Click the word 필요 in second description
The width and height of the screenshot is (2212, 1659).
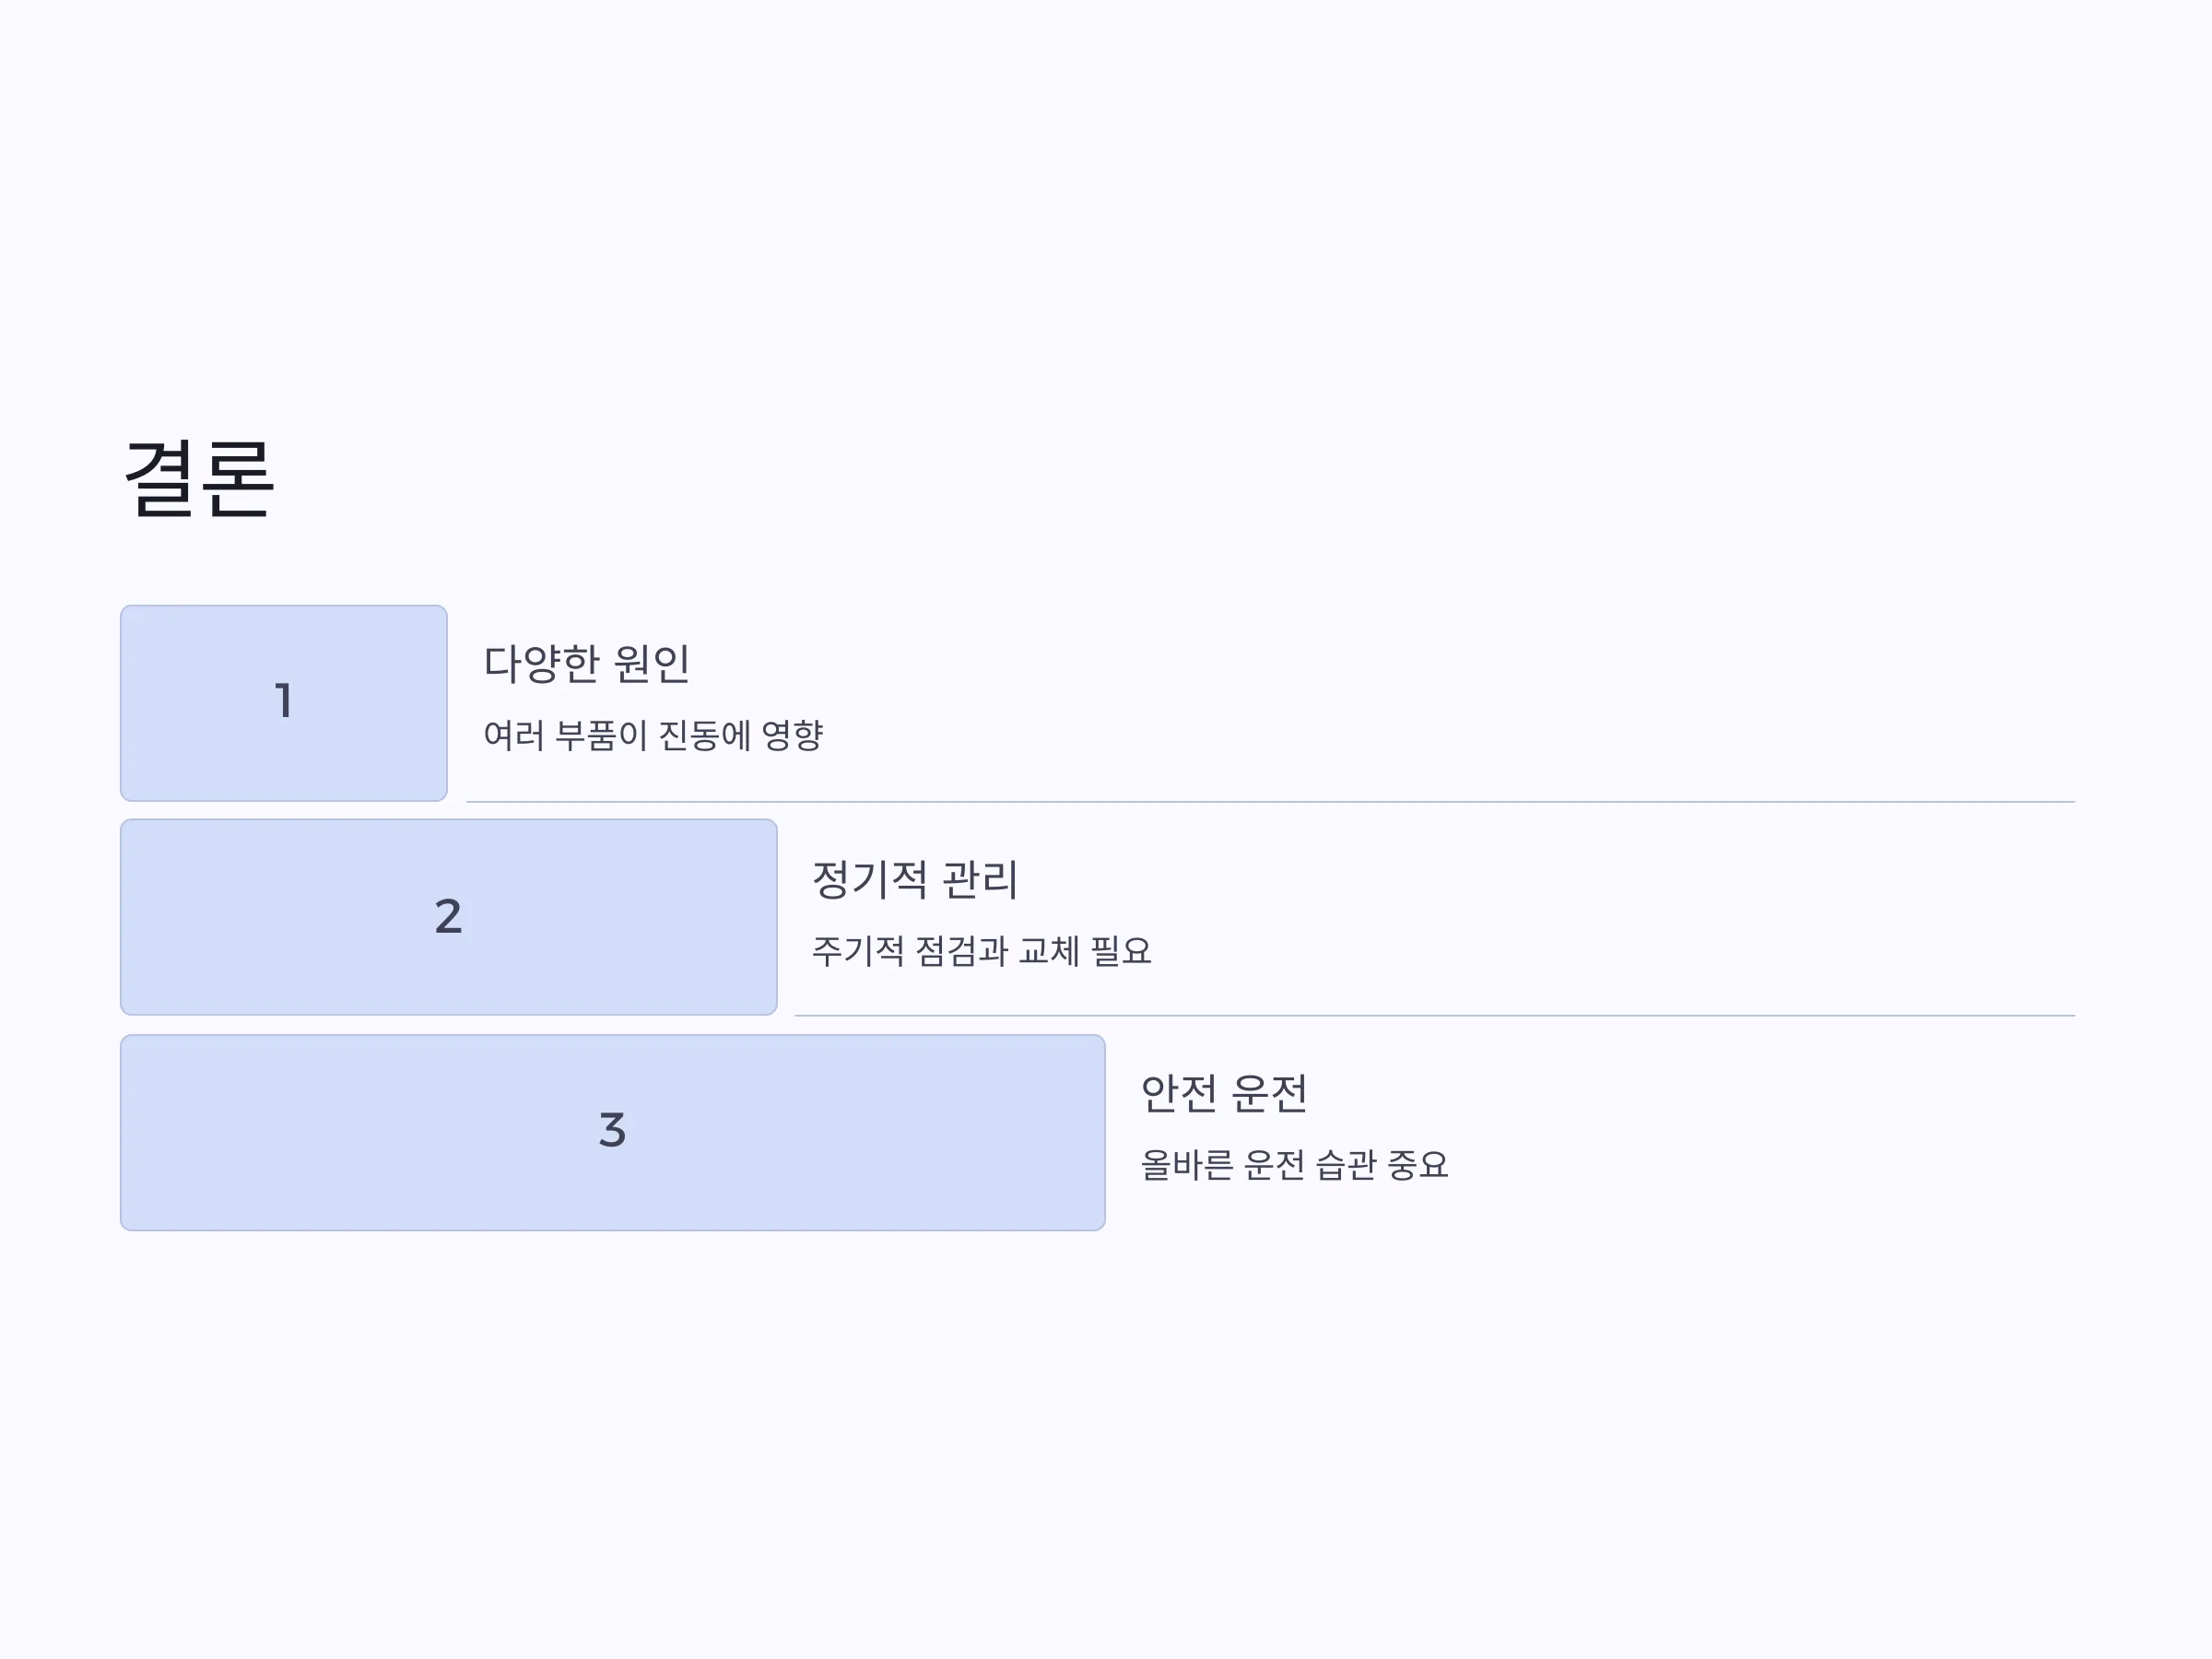[x=1121, y=950]
